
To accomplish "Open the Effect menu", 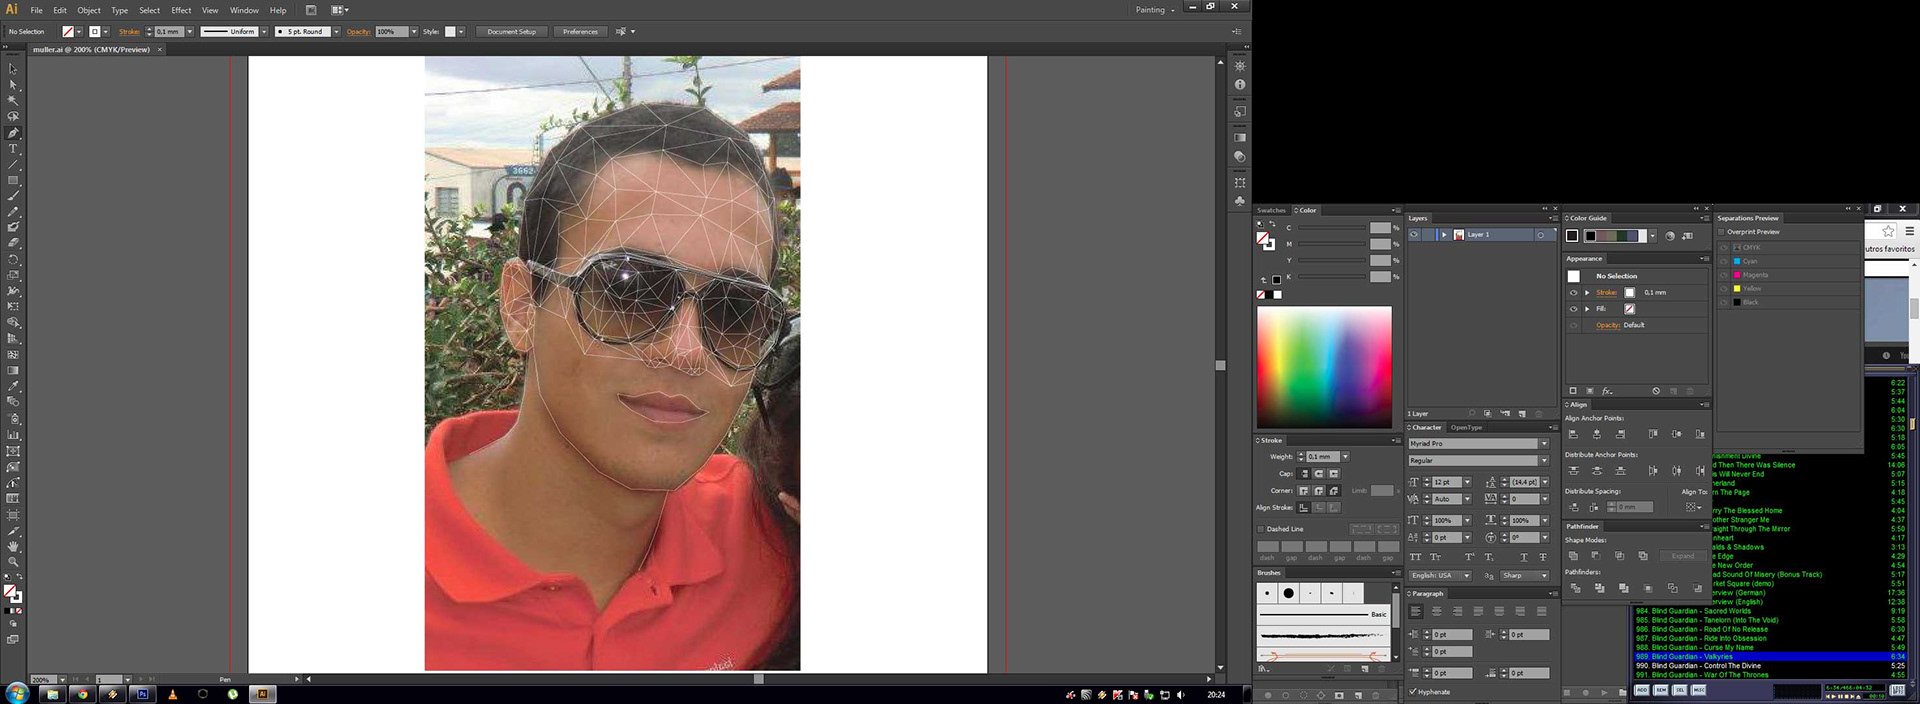I will [181, 10].
